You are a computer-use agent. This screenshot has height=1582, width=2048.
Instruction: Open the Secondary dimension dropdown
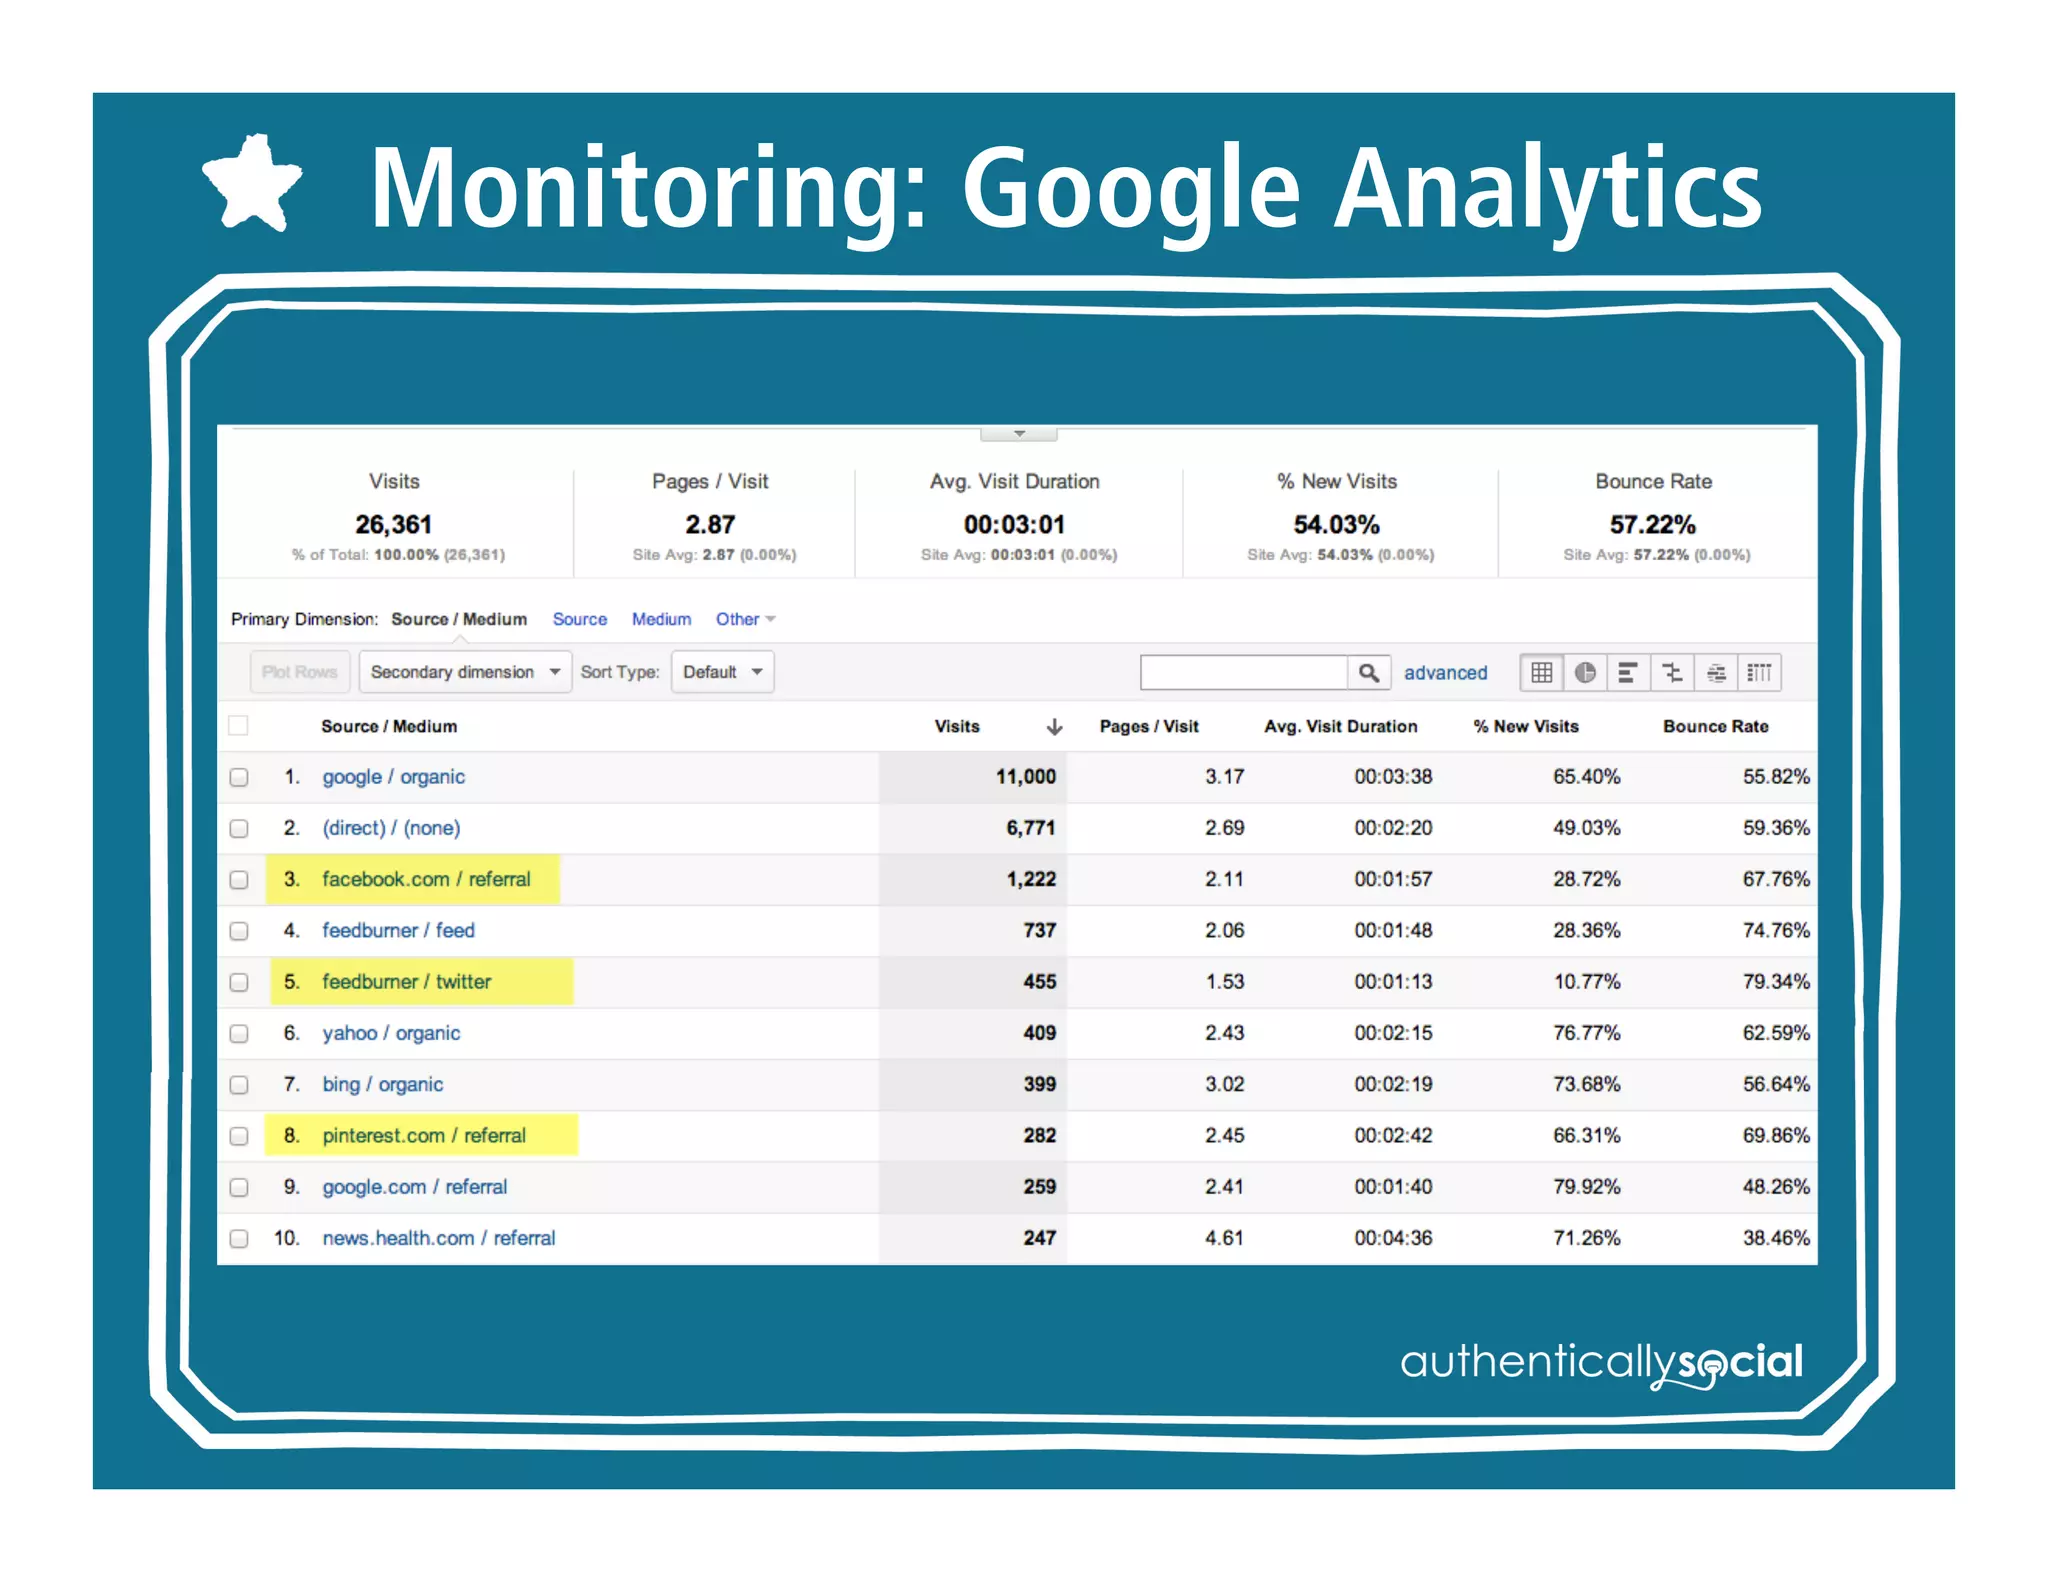tap(465, 672)
